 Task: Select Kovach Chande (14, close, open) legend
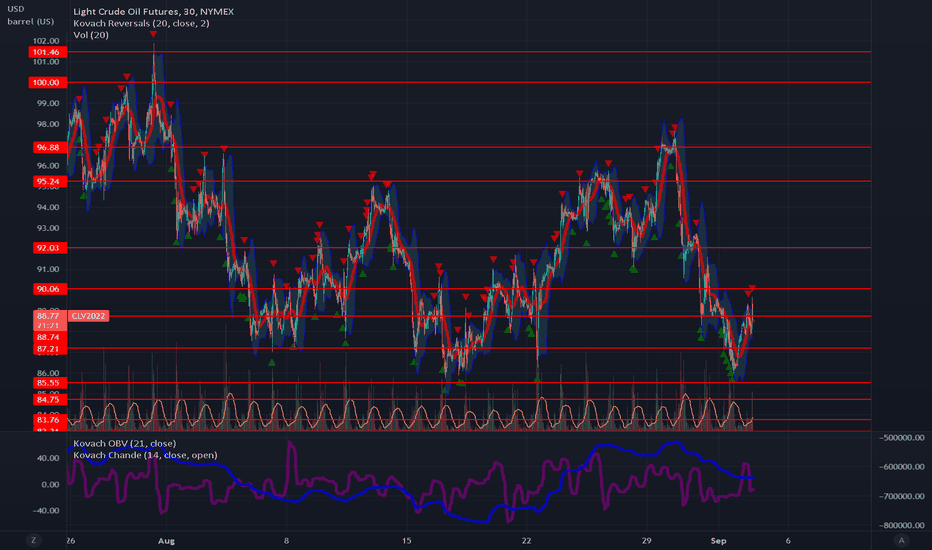coord(145,455)
